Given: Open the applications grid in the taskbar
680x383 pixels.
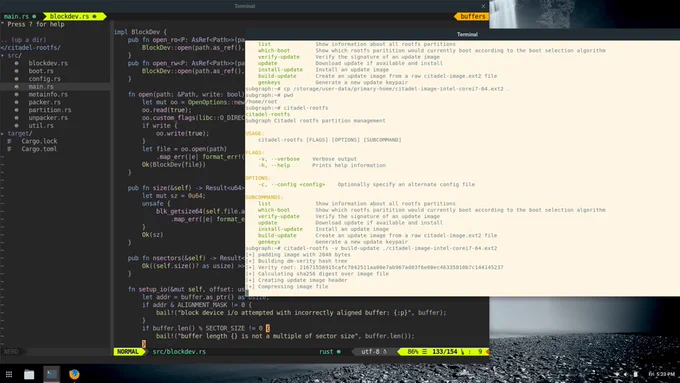Looking at the screenshot, I should coord(9,374).
